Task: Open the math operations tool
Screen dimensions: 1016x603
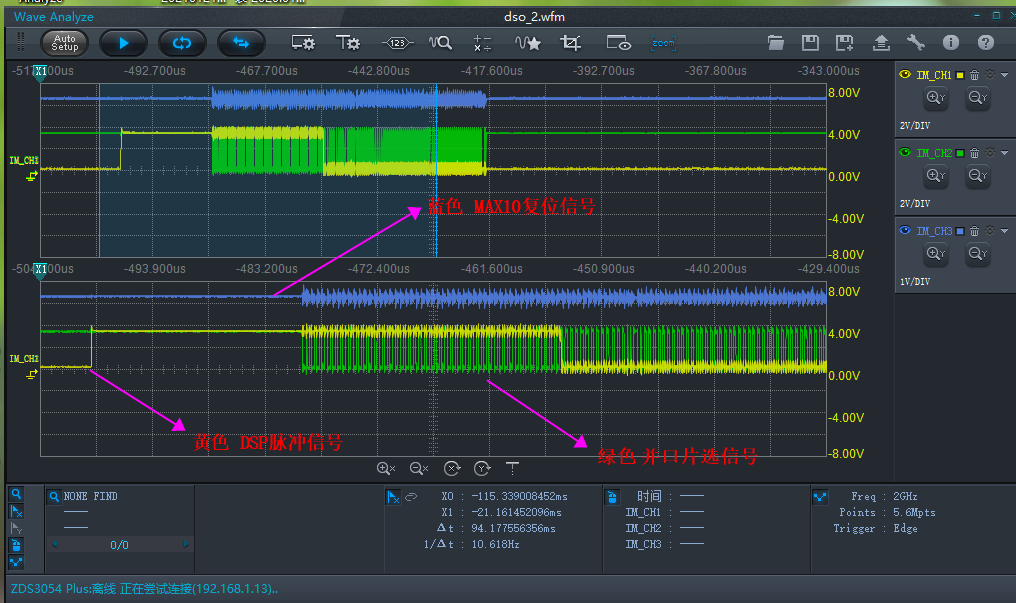Action: [x=483, y=43]
